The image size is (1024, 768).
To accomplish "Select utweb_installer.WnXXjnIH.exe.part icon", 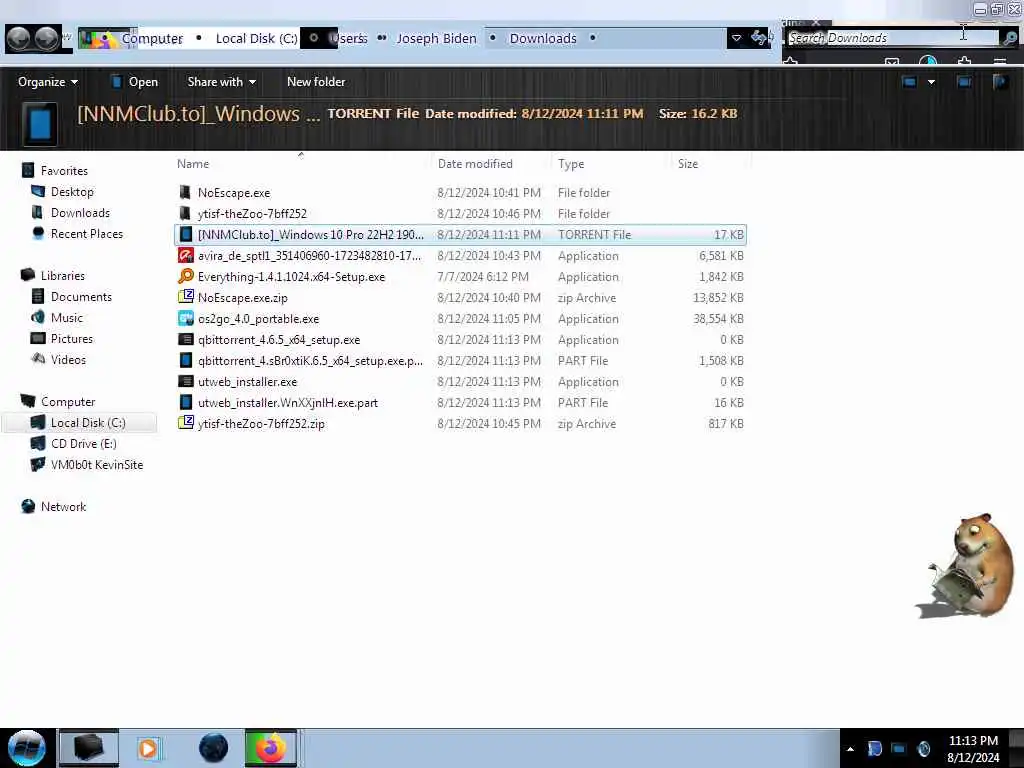I will [x=185, y=402].
